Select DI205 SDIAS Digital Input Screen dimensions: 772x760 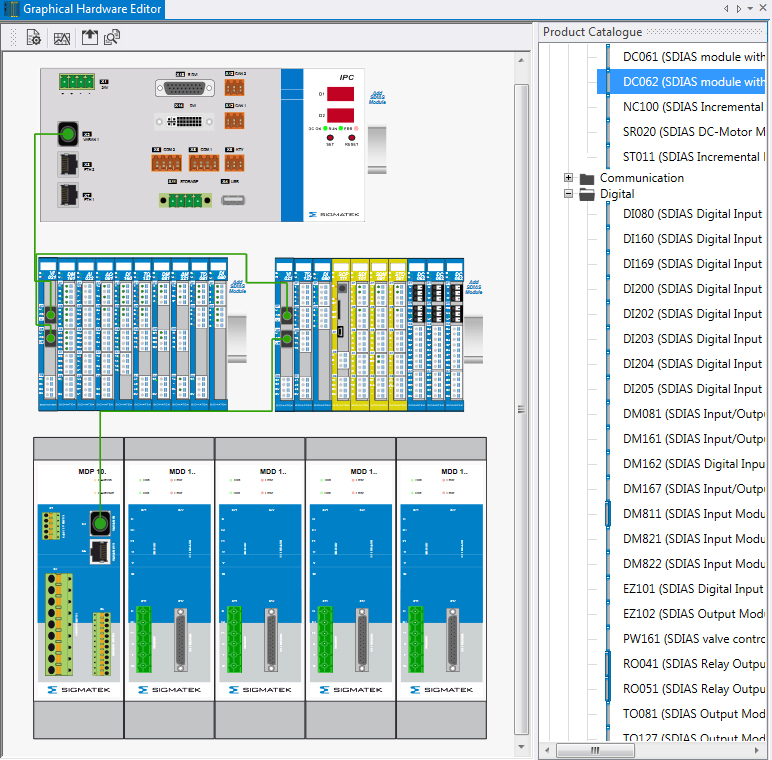point(692,389)
